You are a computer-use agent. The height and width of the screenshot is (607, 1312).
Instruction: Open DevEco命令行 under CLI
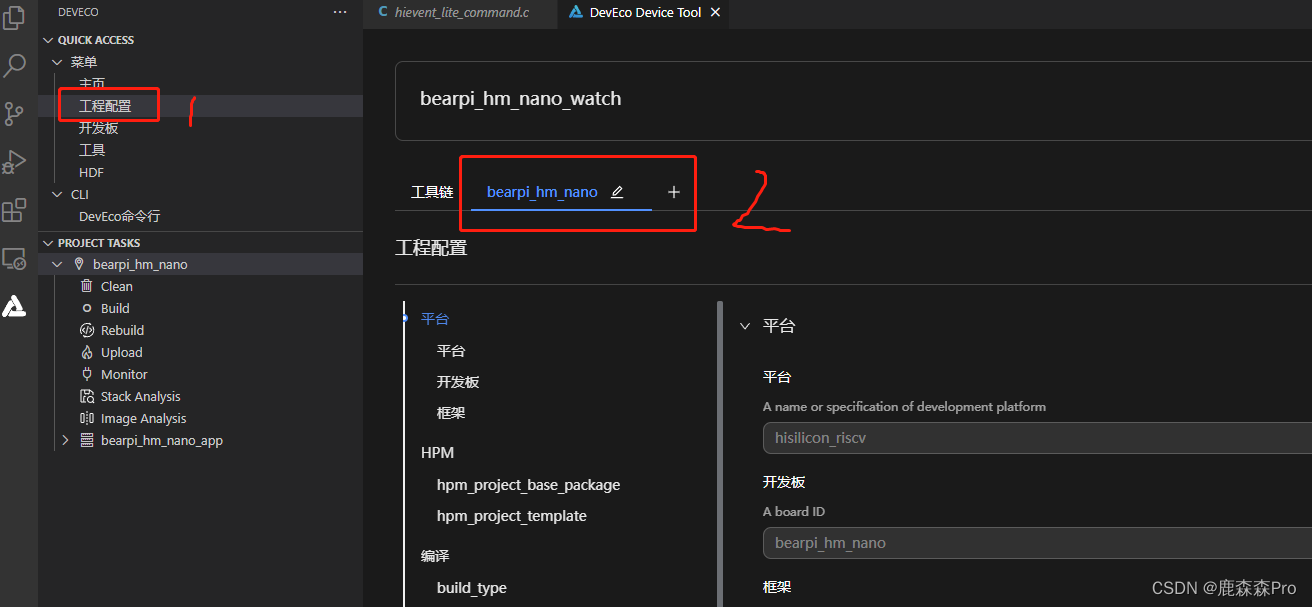tap(119, 216)
